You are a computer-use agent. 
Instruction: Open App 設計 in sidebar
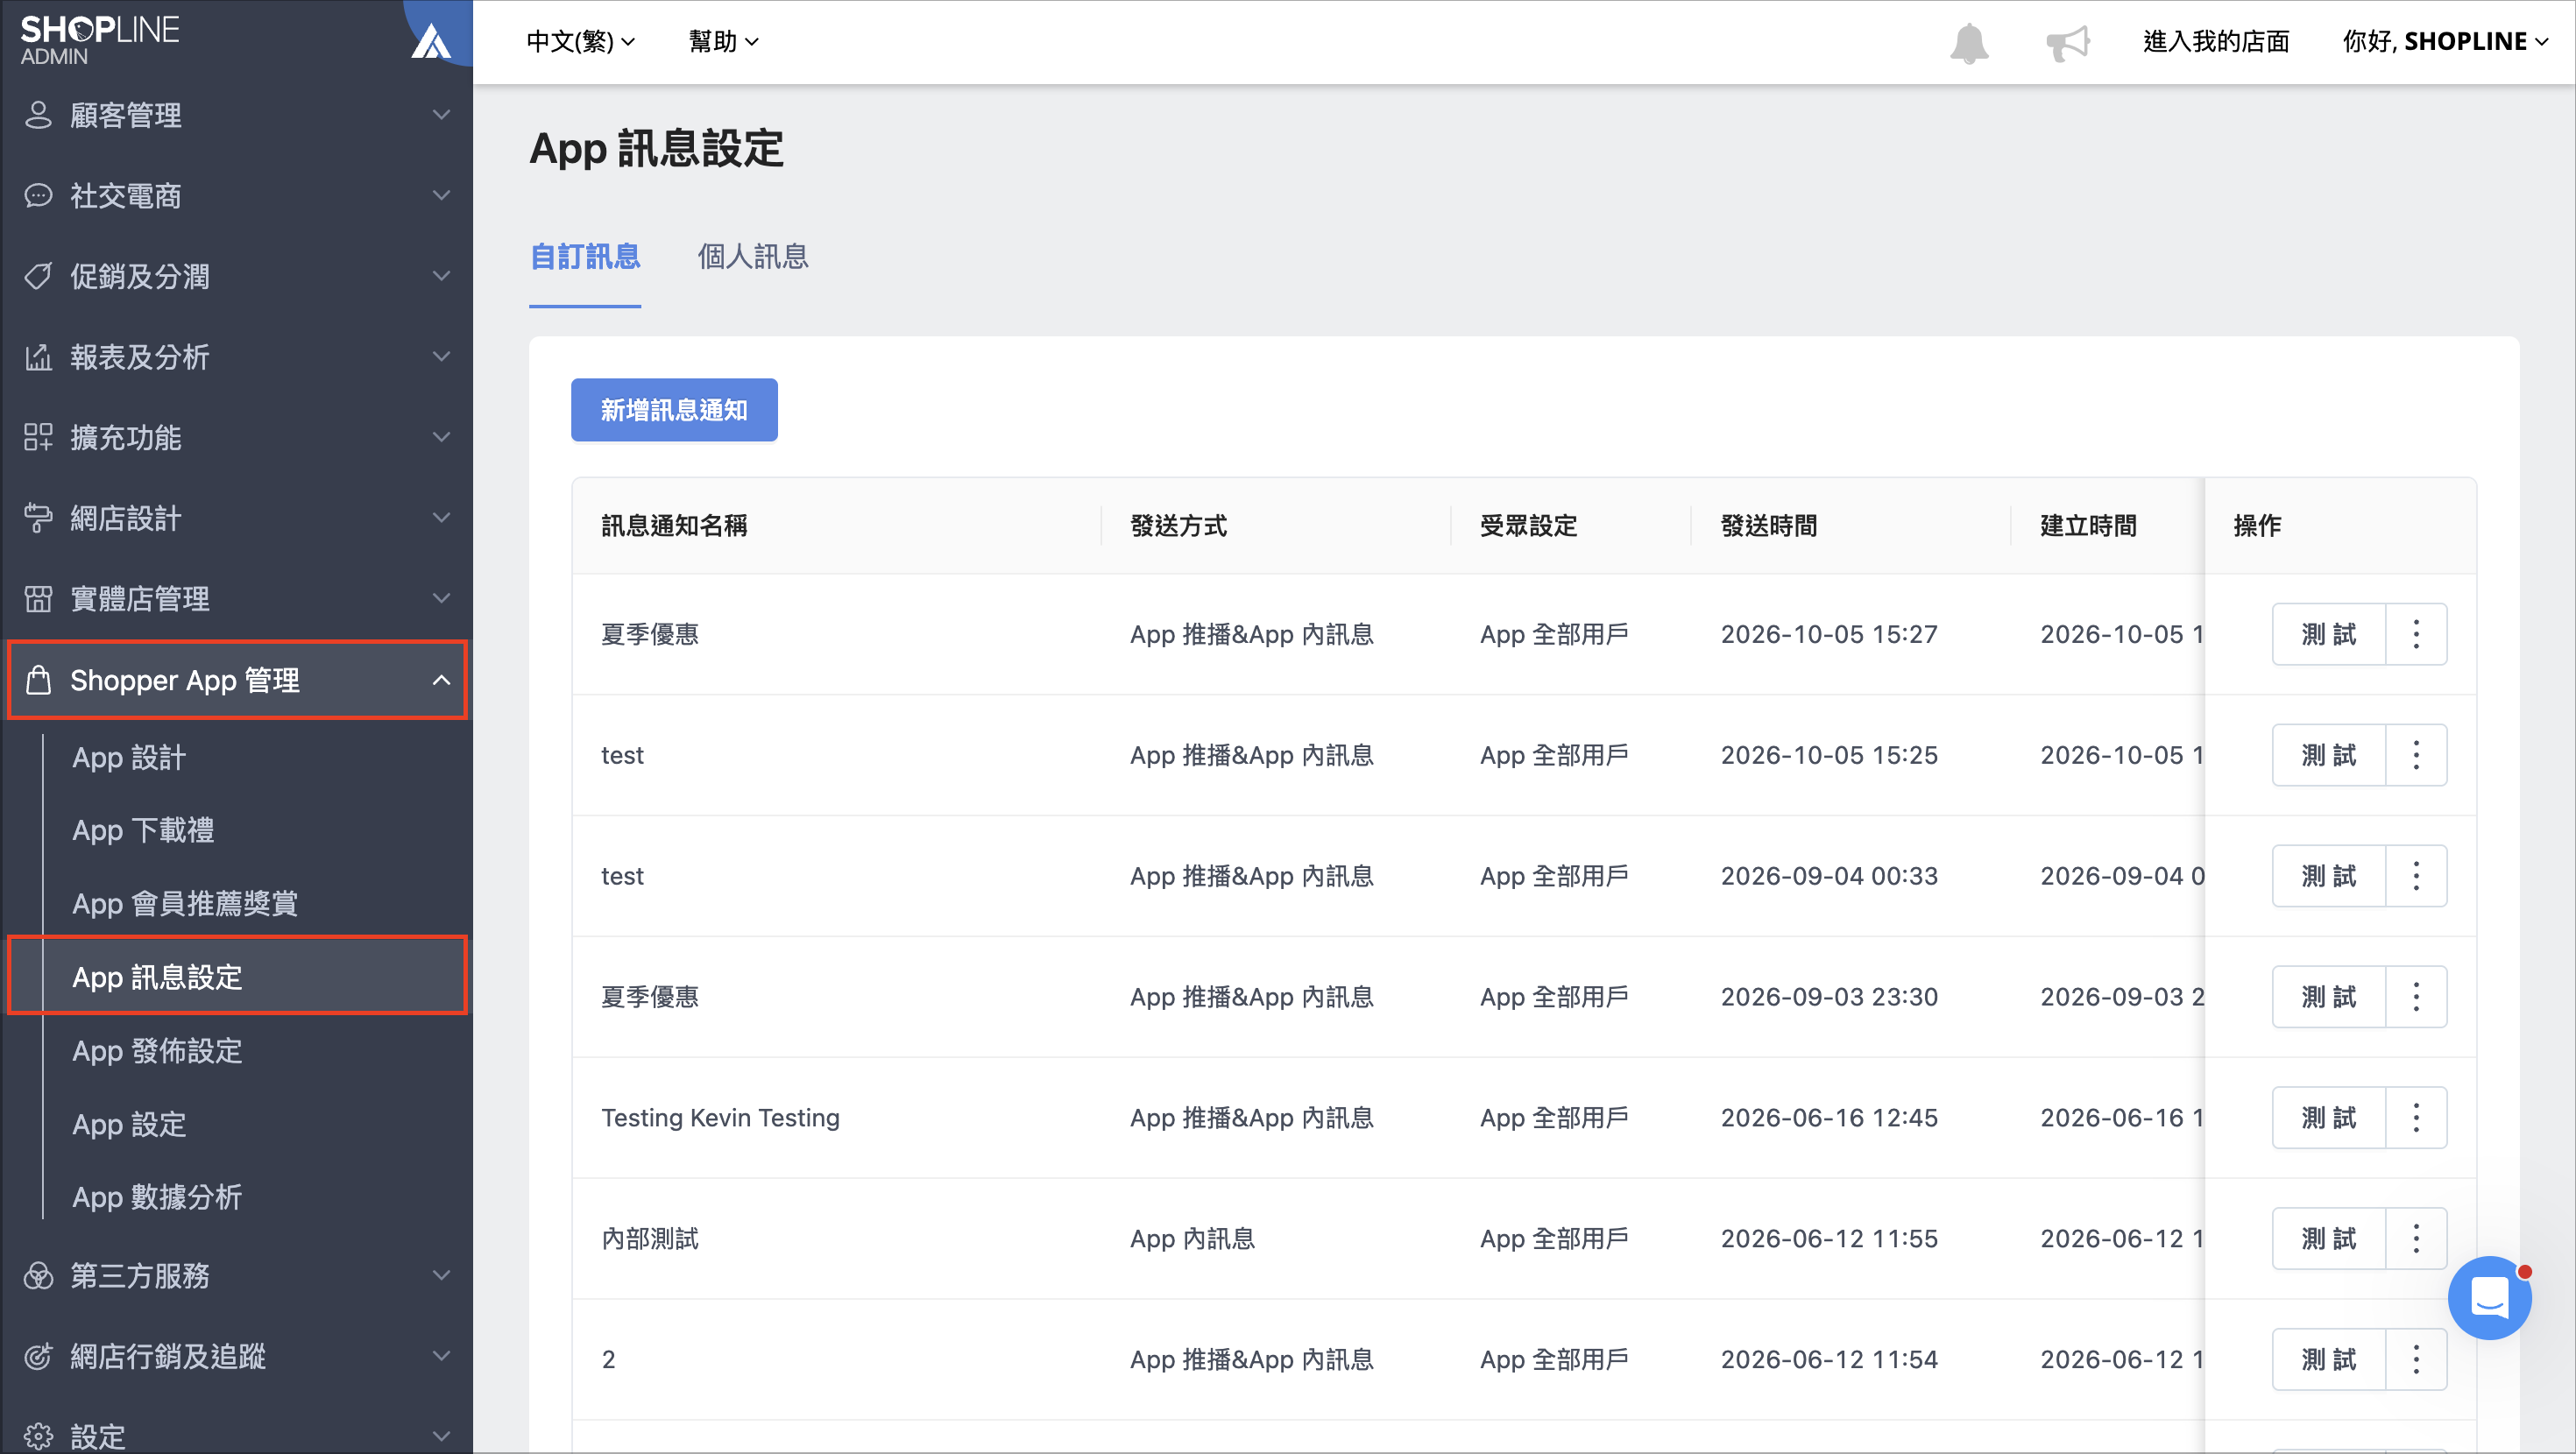[x=130, y=758]
